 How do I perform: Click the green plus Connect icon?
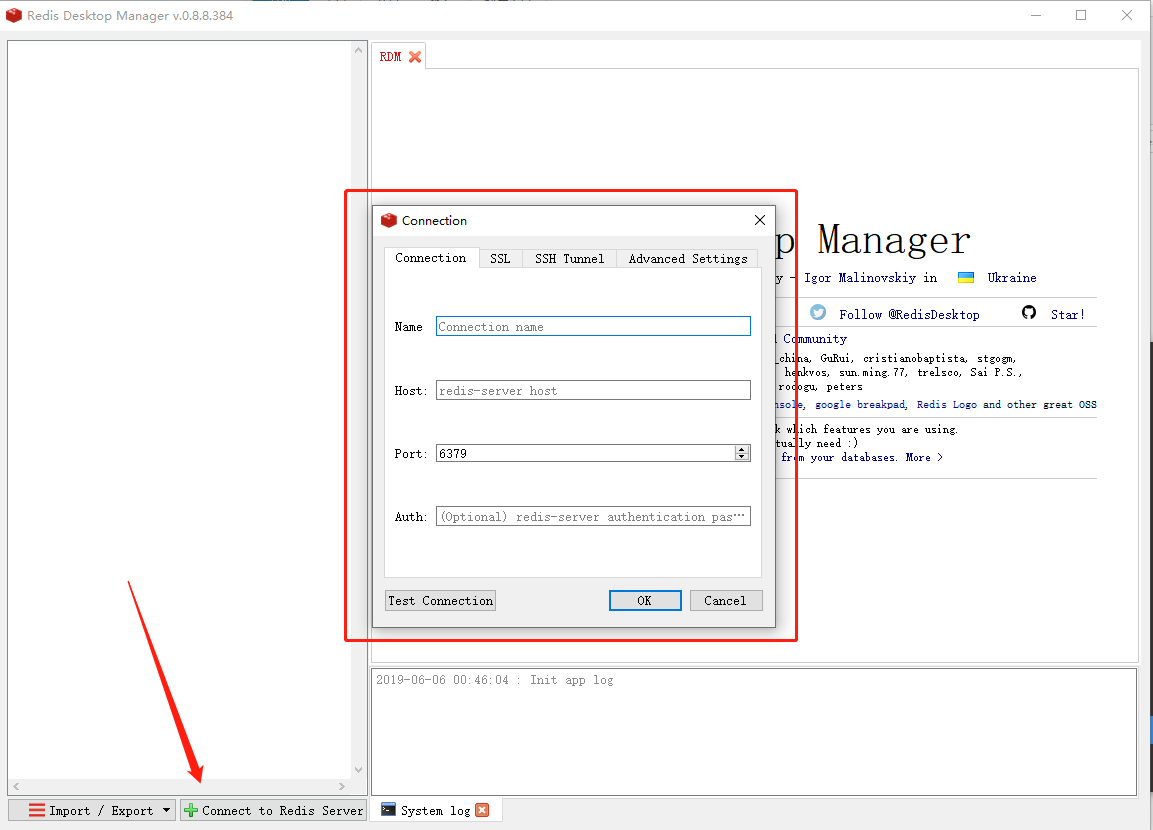[191, 810]
